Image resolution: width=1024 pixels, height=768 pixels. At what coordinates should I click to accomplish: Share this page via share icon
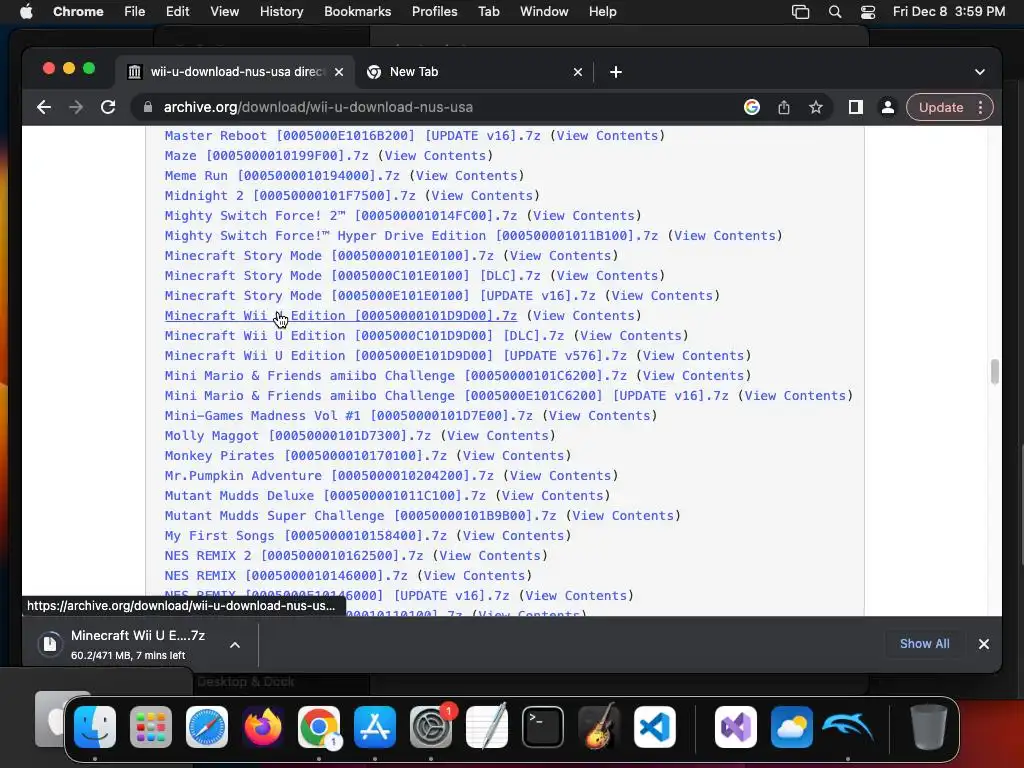pyautogui.click(x=784, y=107)
